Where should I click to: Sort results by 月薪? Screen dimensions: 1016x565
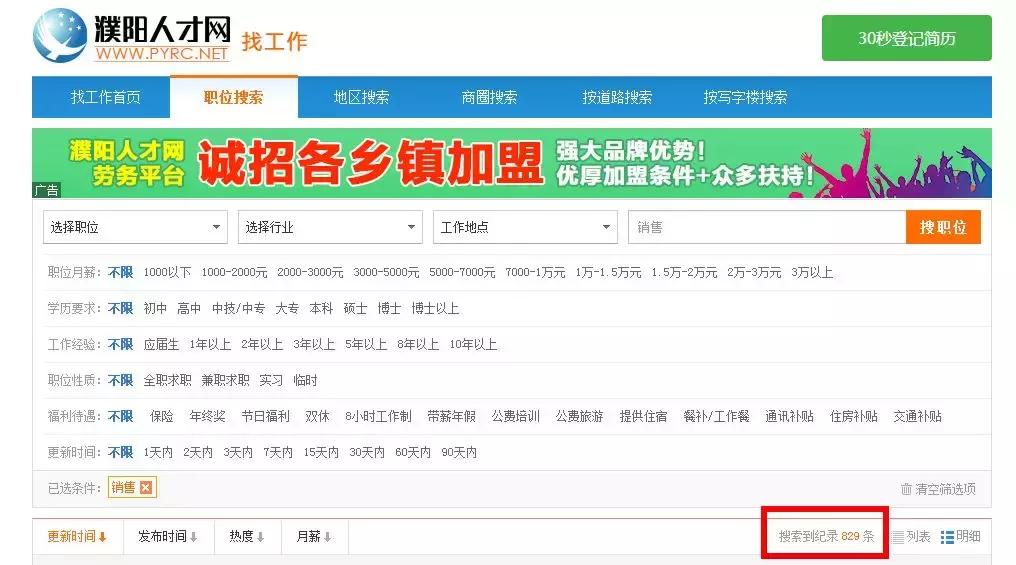pos(314,536)
